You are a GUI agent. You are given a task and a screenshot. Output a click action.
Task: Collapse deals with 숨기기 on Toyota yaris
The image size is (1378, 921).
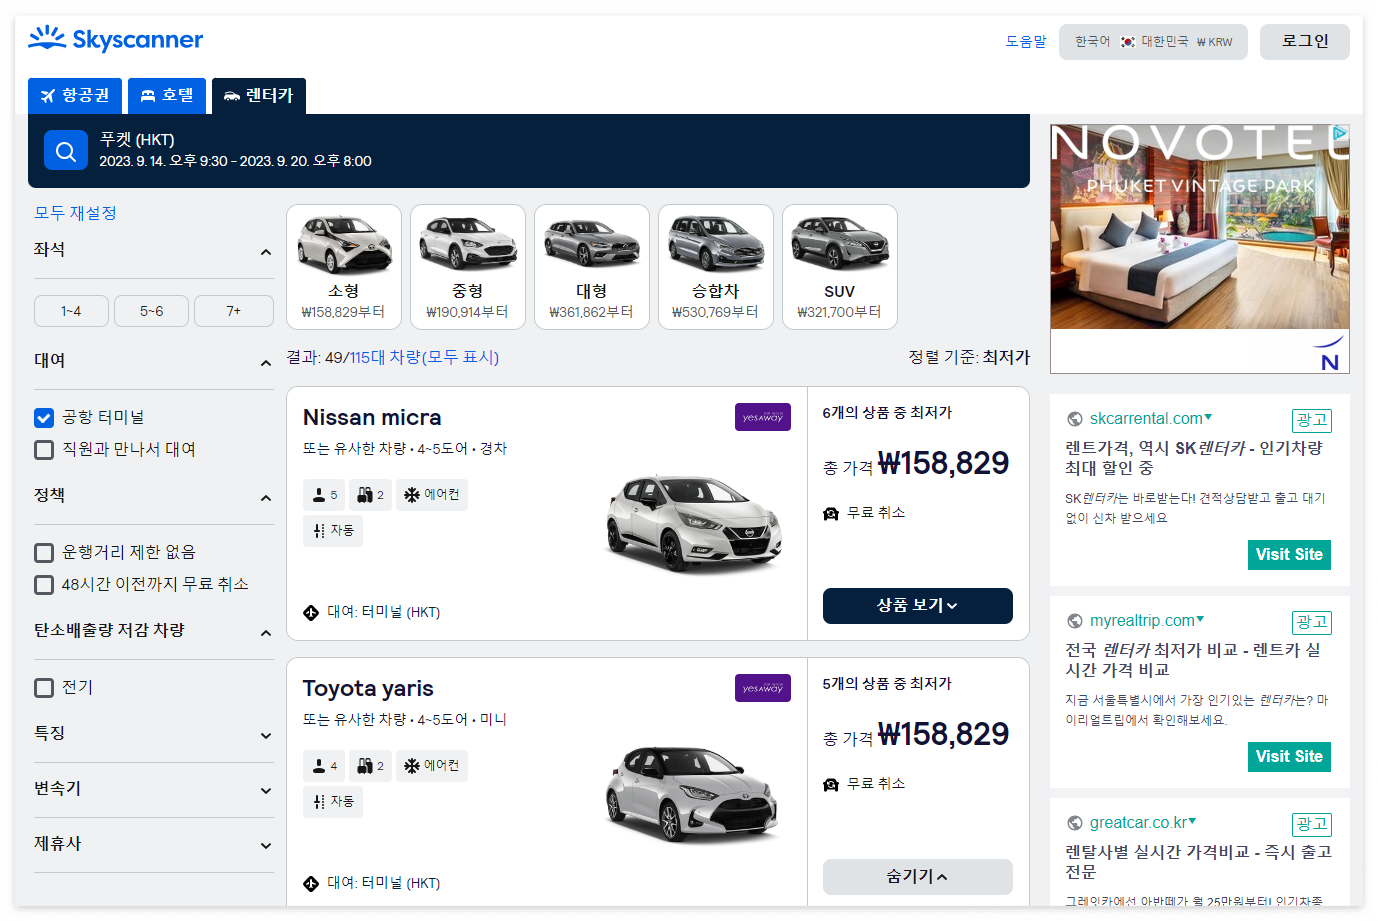pos(917,877)
